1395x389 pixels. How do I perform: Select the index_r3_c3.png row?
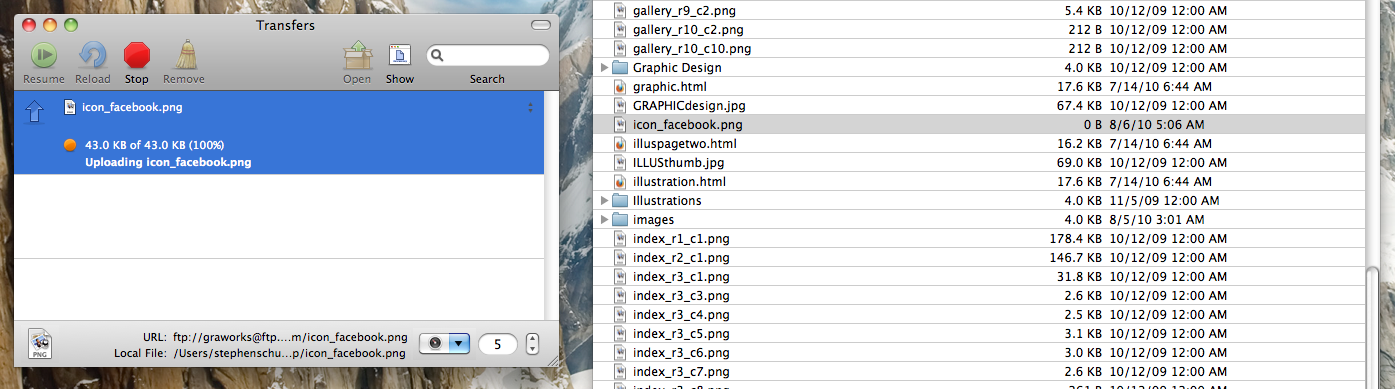[x=979, y=296]
